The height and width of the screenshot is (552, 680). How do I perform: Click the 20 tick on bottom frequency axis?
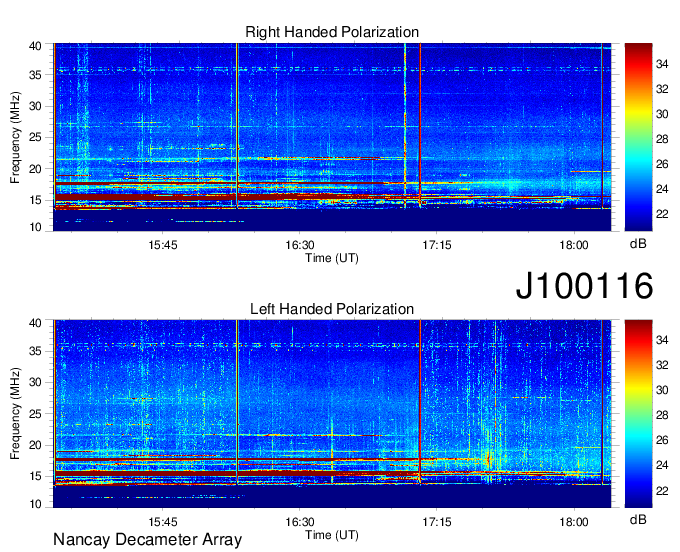(36, 445)
